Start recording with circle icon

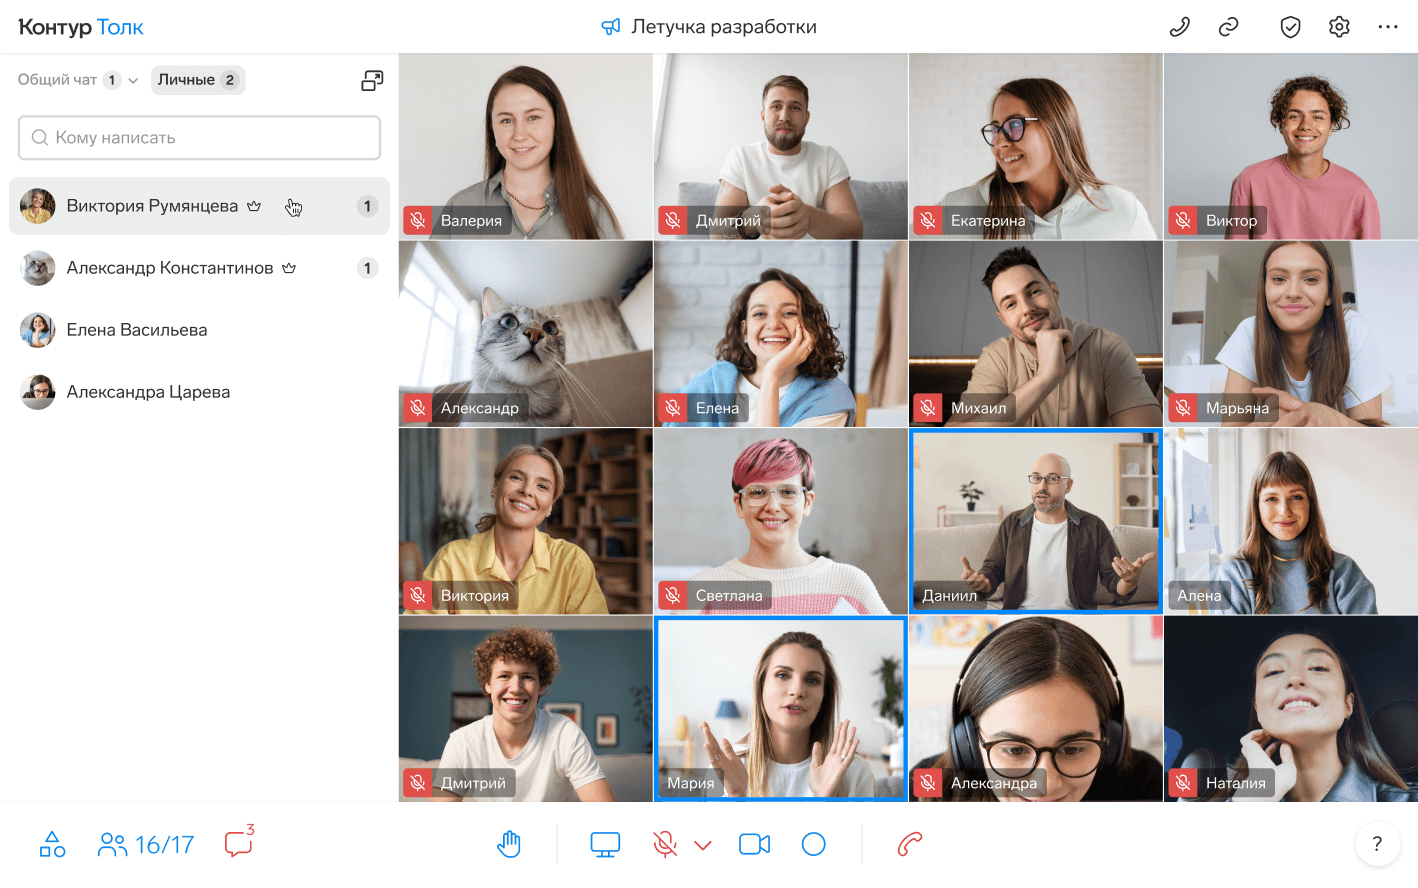click(x=814, y=845)
